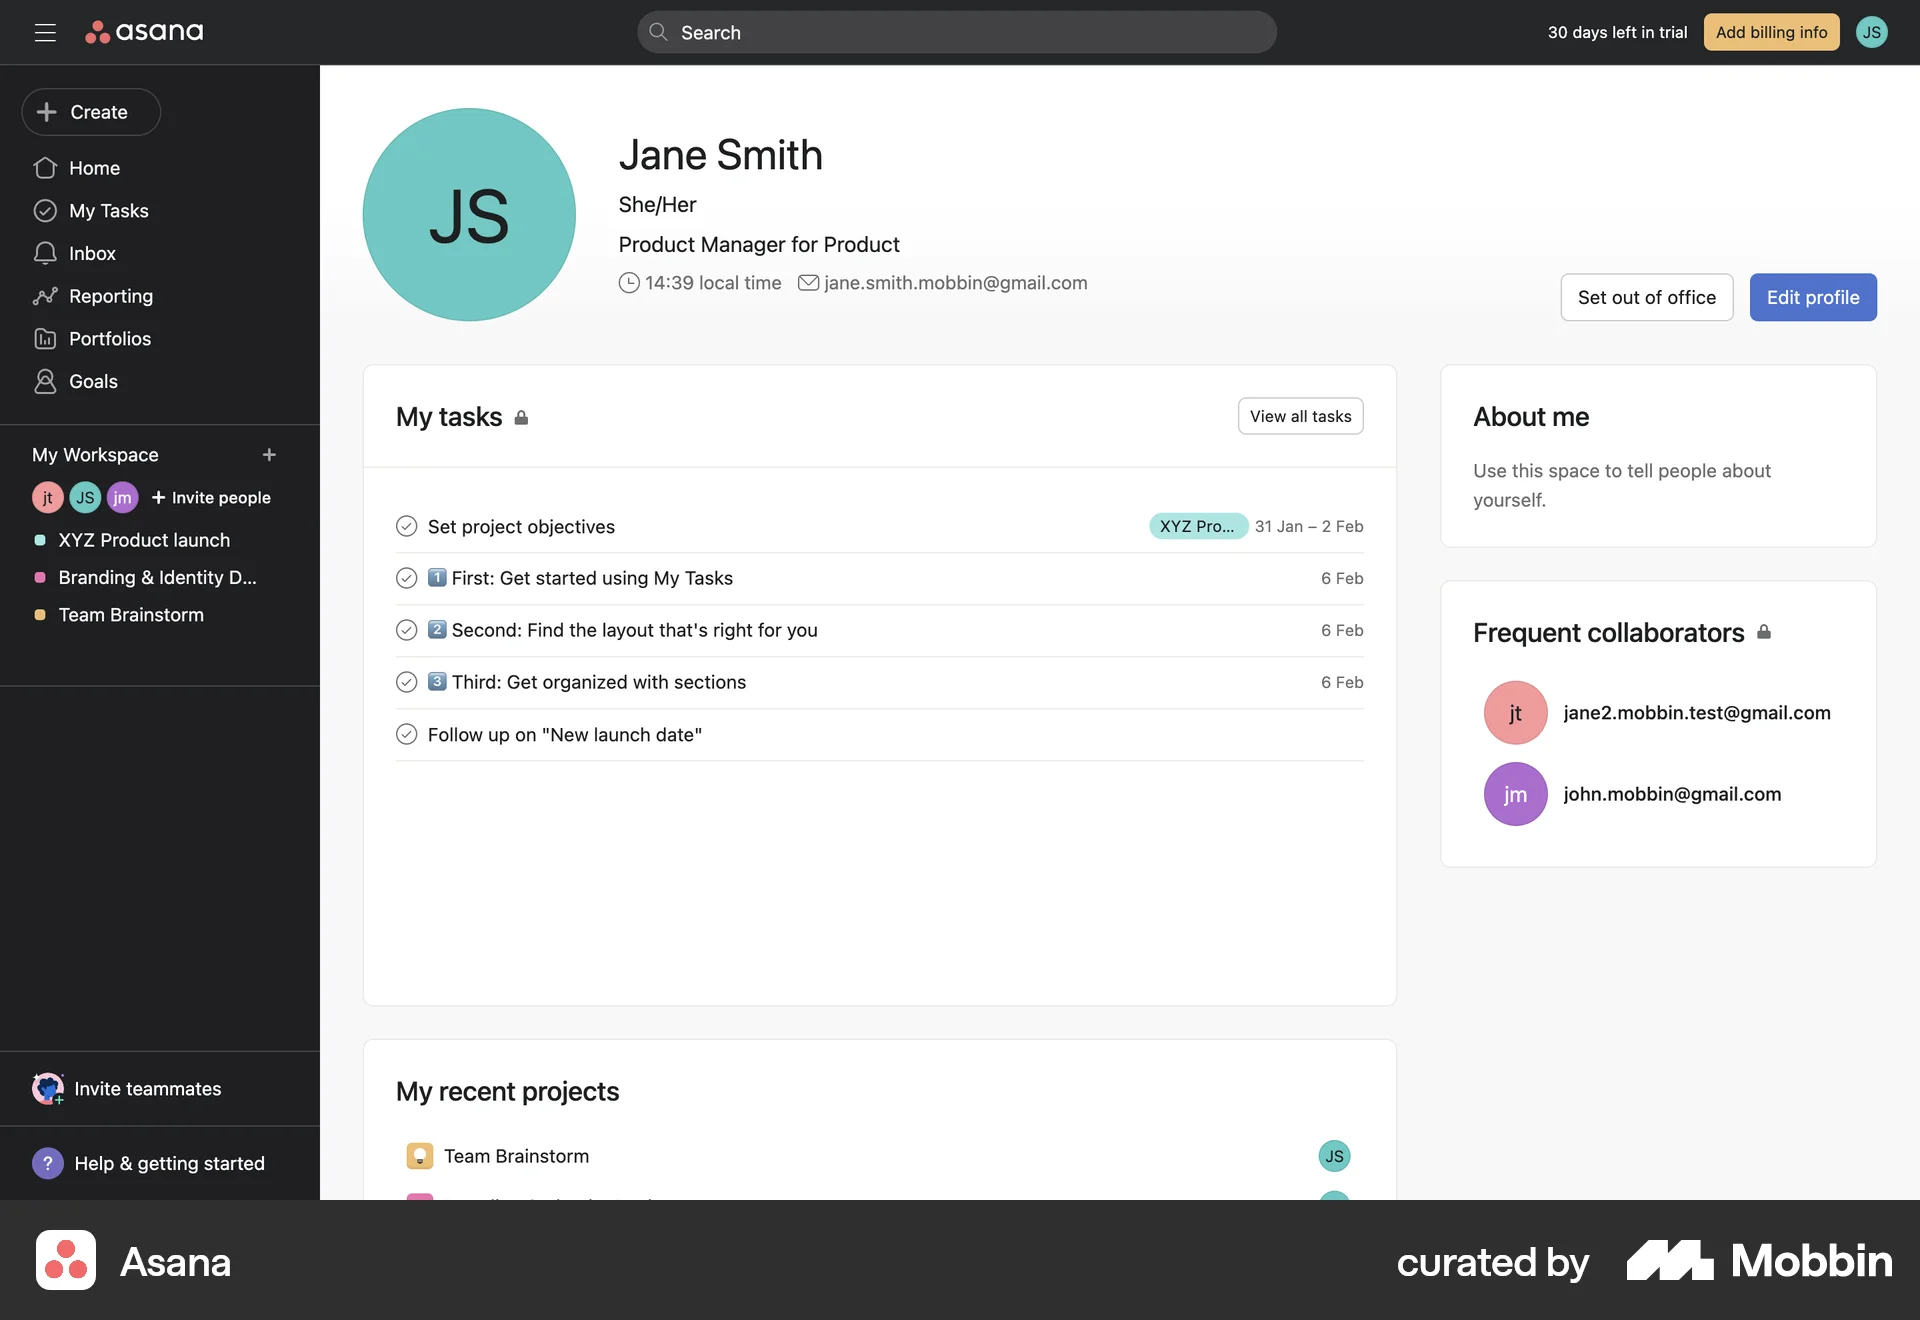The image size is (1920, 1320).
Task: Open the hamburger menu next to Asana logo
Action: point(45,32)
